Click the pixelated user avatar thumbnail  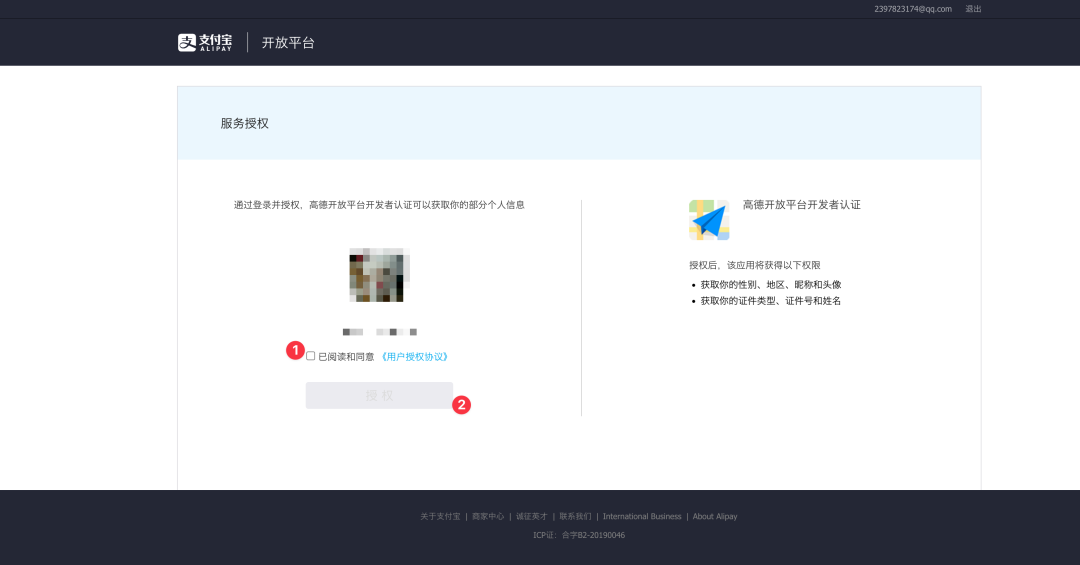380,275
